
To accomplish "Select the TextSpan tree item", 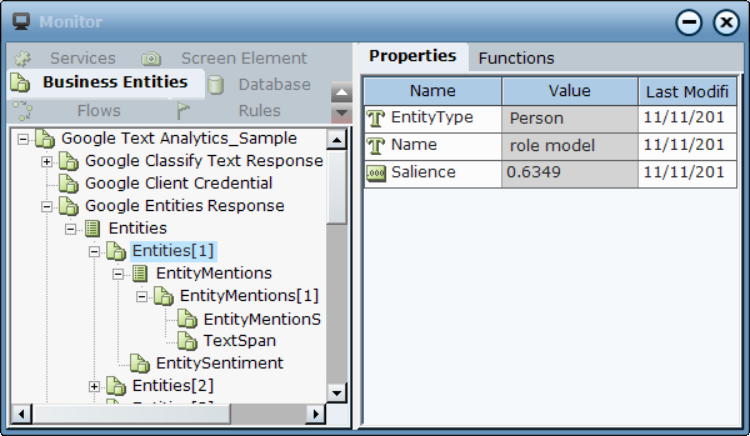I will (239, 341).
